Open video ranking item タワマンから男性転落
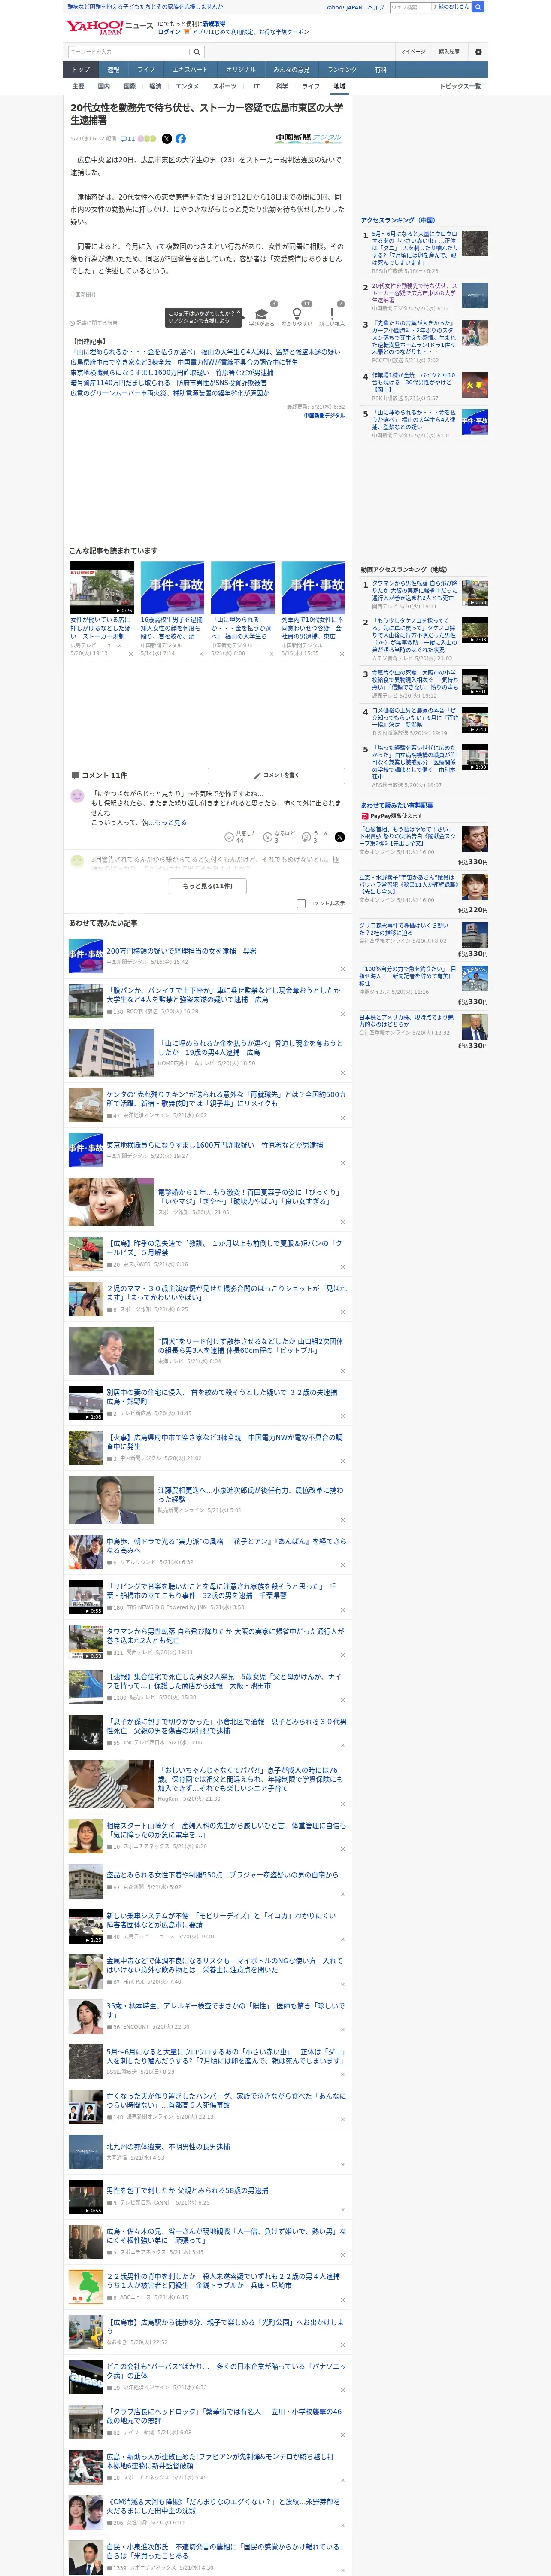551x2576 pixels. [414, 591]
